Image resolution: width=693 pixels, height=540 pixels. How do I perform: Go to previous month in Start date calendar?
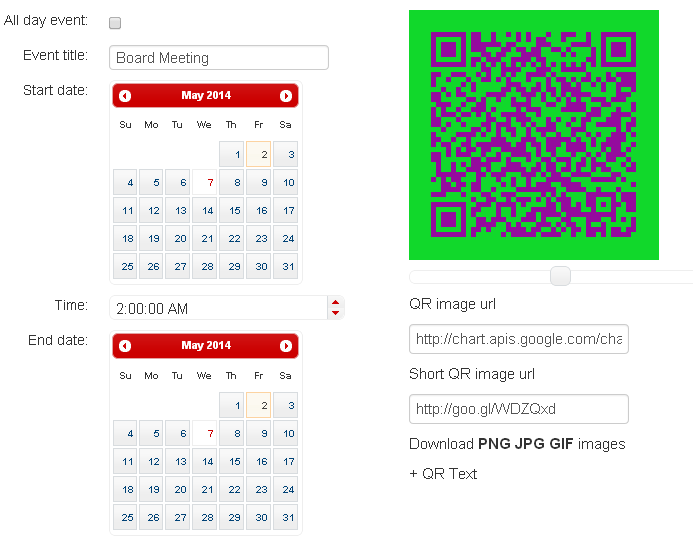[x=125, y=96]
